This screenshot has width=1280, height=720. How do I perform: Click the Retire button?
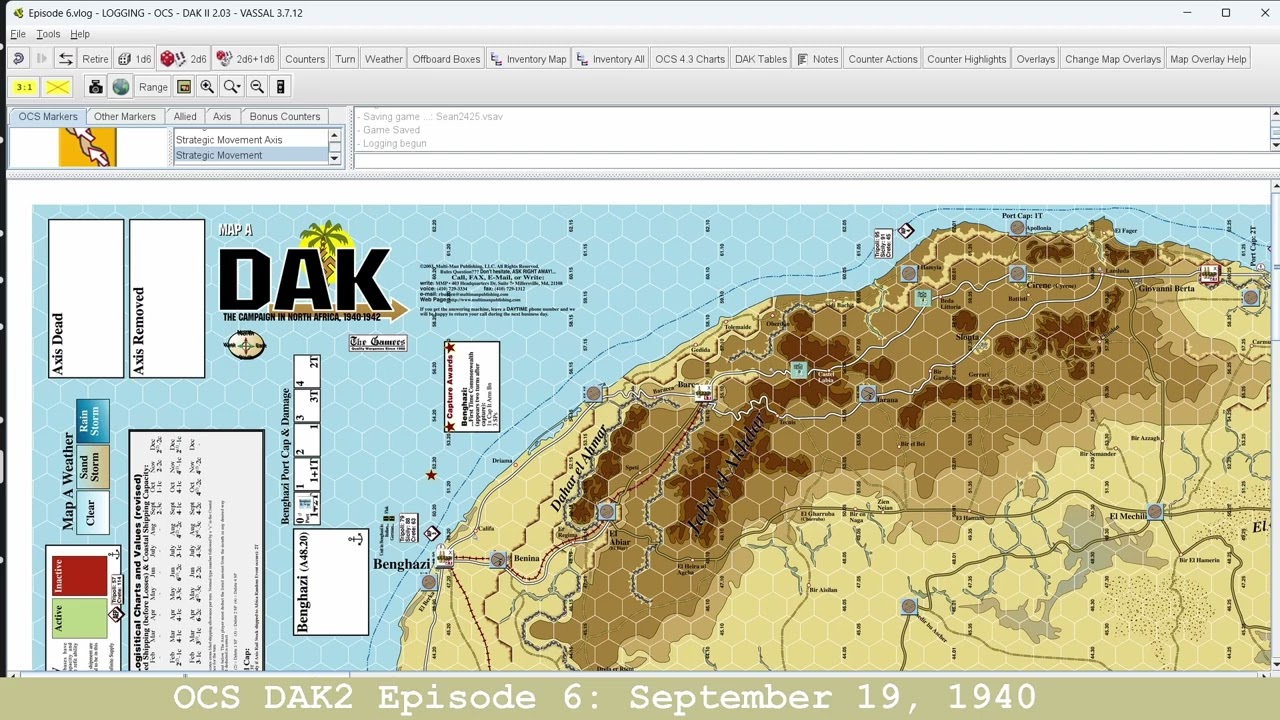click(x=95, y=59)
